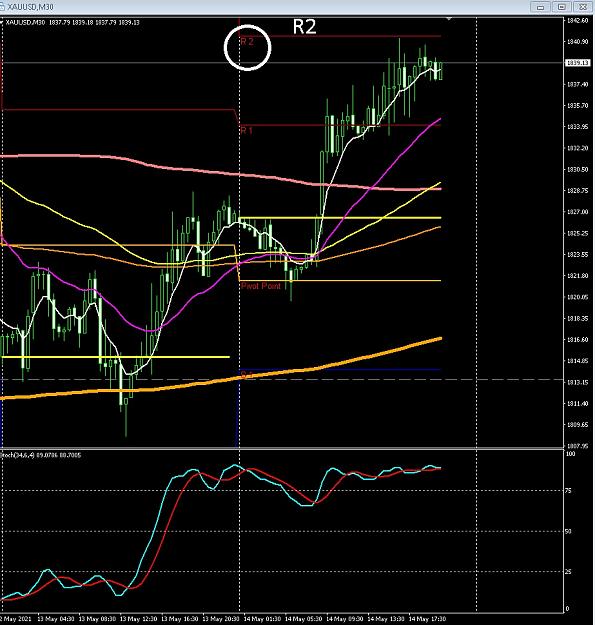Click the 75 level on stochastic scale
The height and width of the screenshot is (625, 595).
[x=568, y=491]
